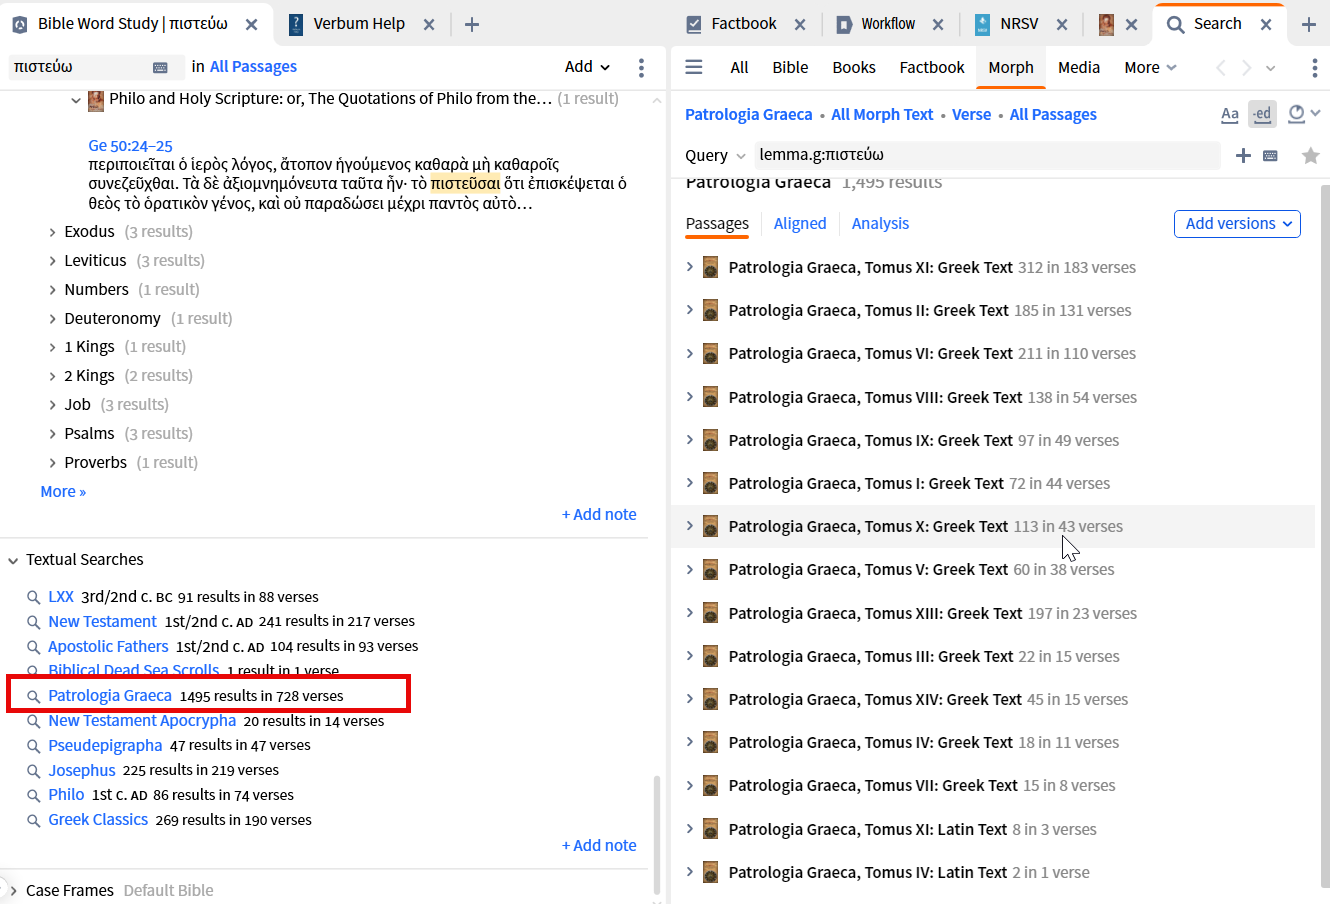This screenshot has width=1330, height=904.
Task: Click magnifier icon beside New Testament search
Action: 34,622
